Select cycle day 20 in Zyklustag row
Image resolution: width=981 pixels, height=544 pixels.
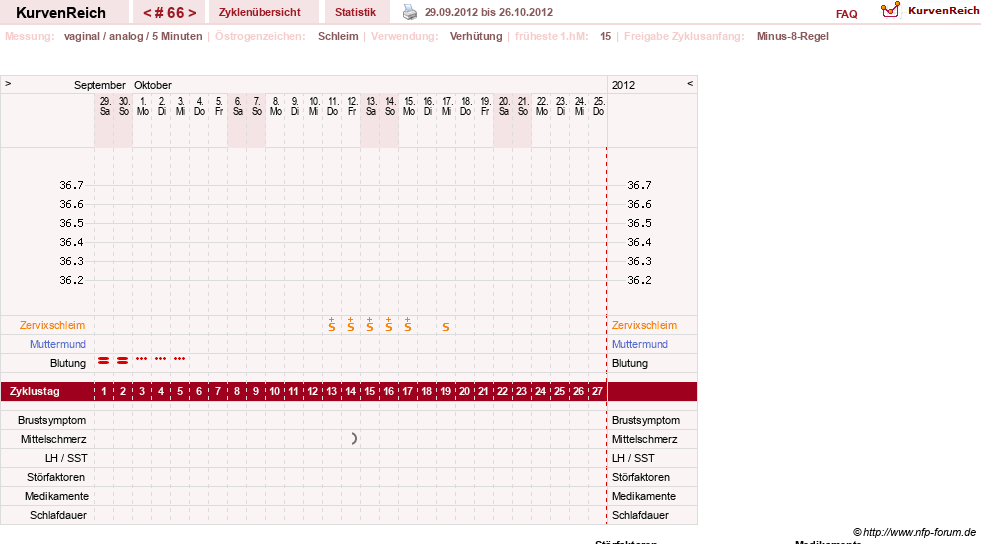pyautogui.click(x=464, y=391)
